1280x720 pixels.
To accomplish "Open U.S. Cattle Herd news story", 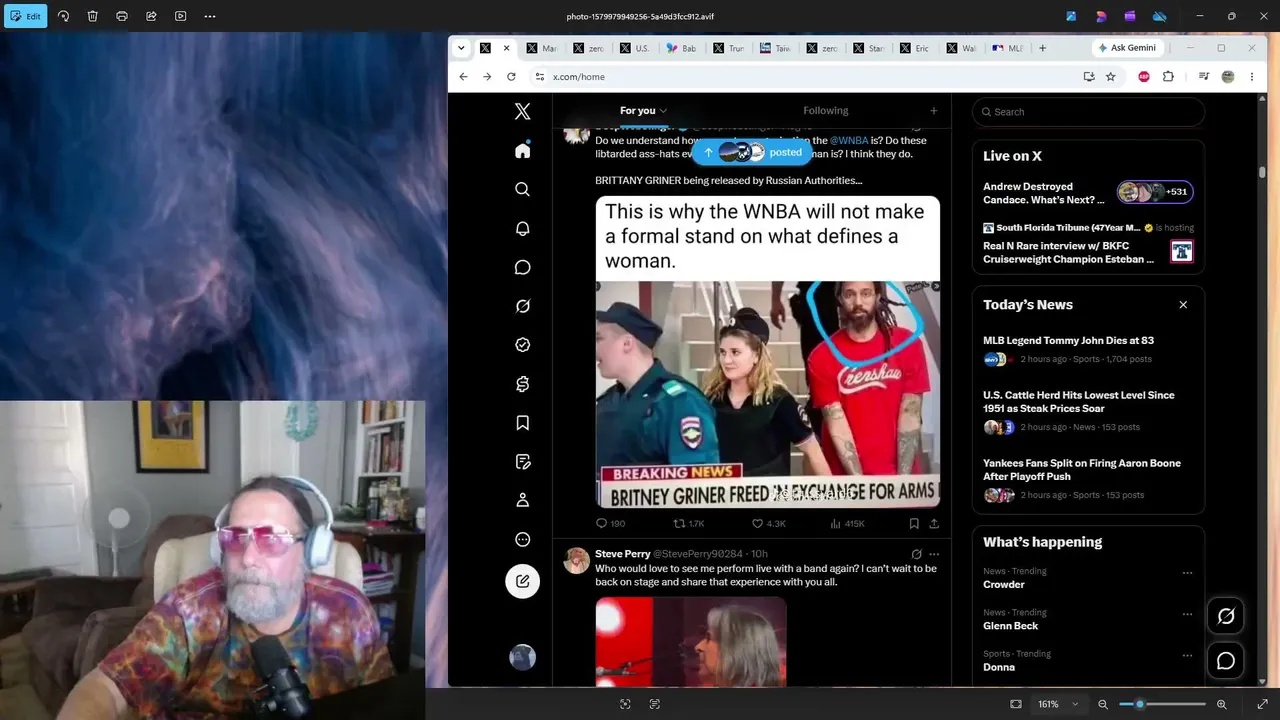I will pos(1088,411).
